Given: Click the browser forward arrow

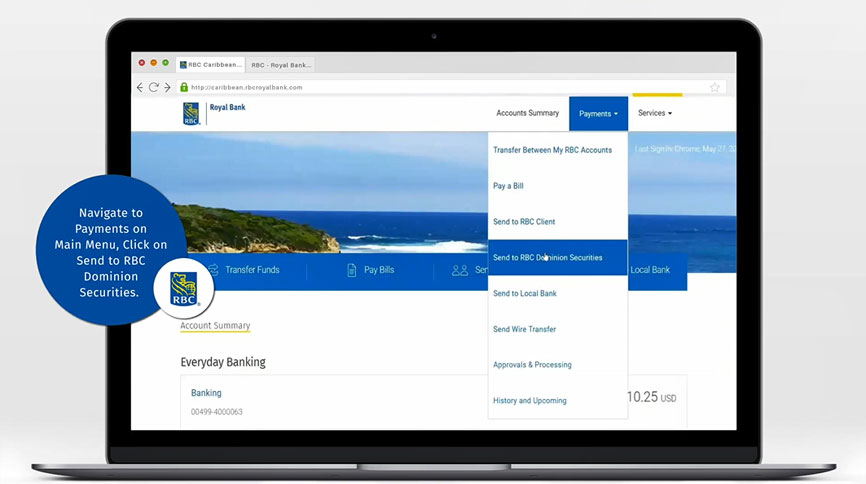Looking at the screenshot, I should pos(167,87).
